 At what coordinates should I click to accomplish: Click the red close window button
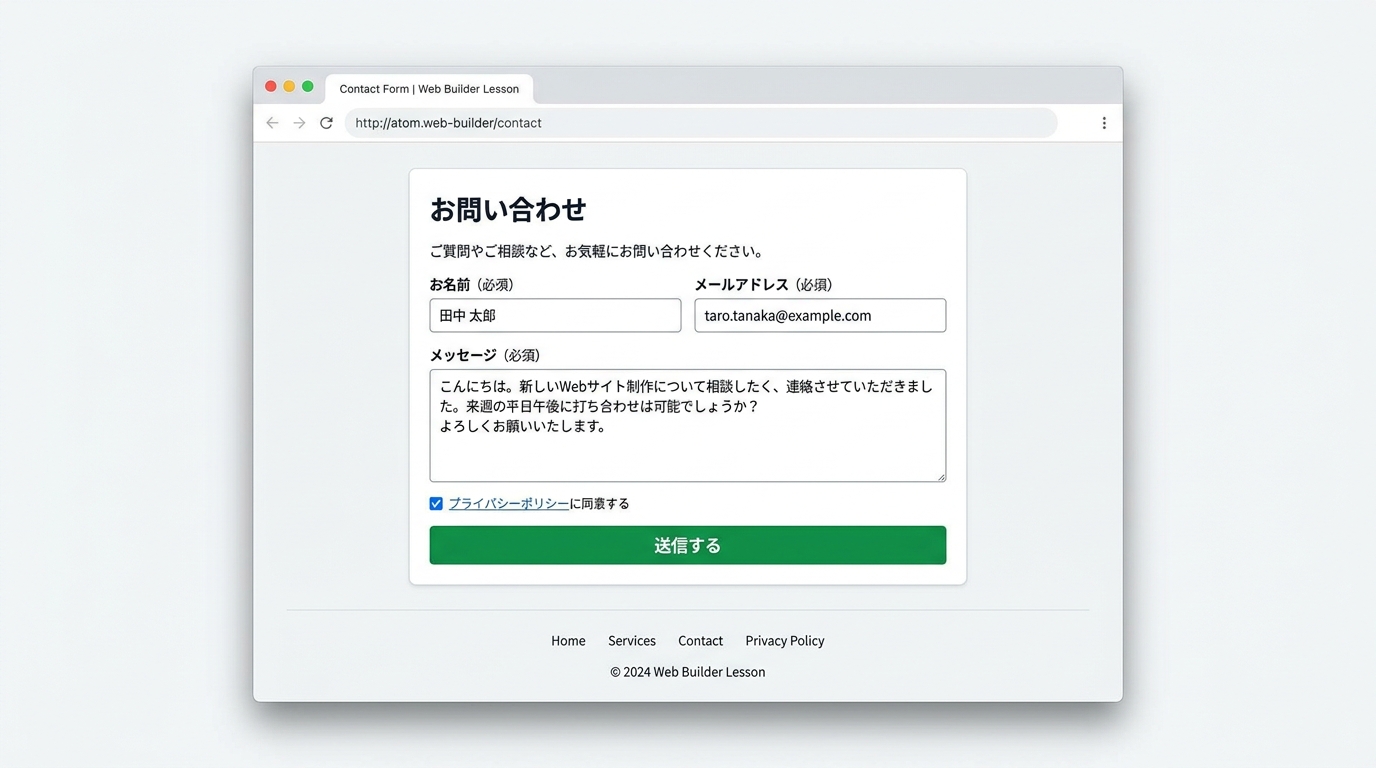pos(270,87)
